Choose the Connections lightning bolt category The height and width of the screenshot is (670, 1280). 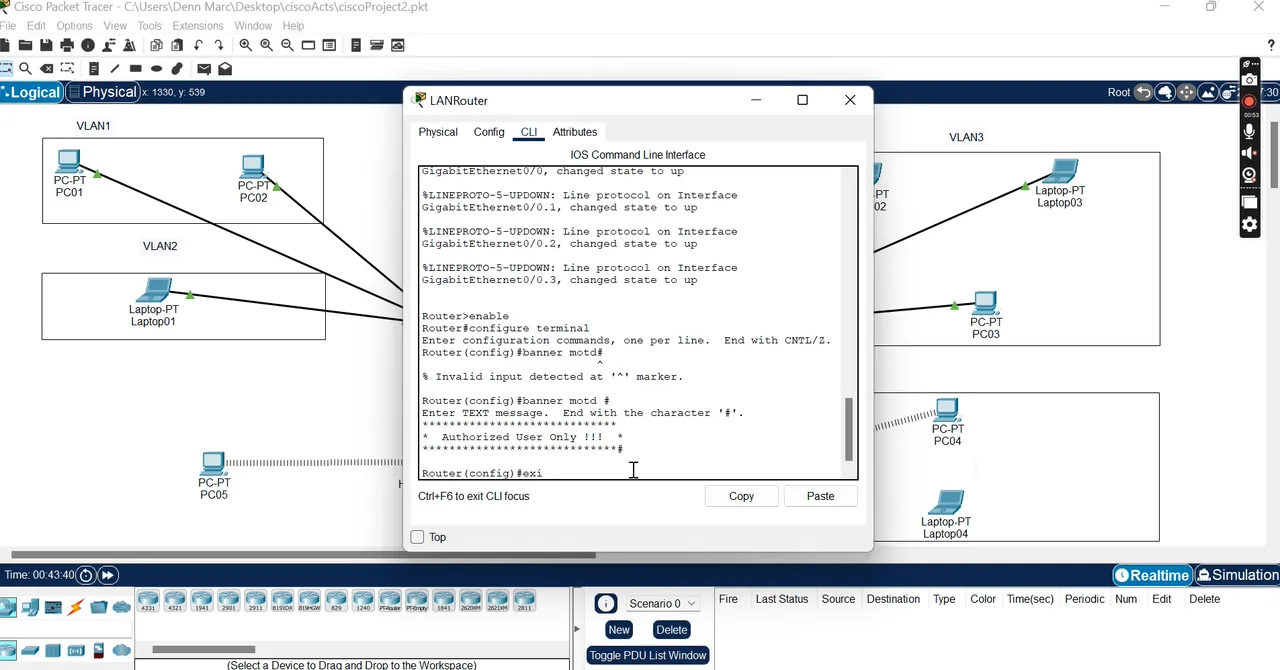pyautogui.click(x=76, y=607)
